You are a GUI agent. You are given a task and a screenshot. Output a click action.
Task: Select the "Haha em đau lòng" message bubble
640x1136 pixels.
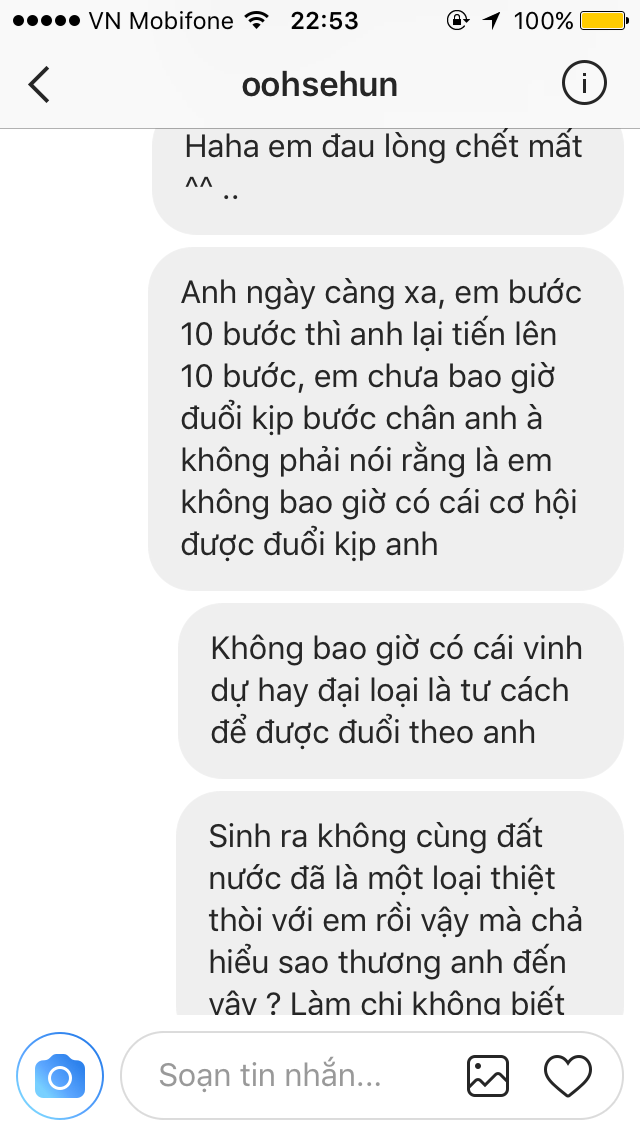[388, 182]
